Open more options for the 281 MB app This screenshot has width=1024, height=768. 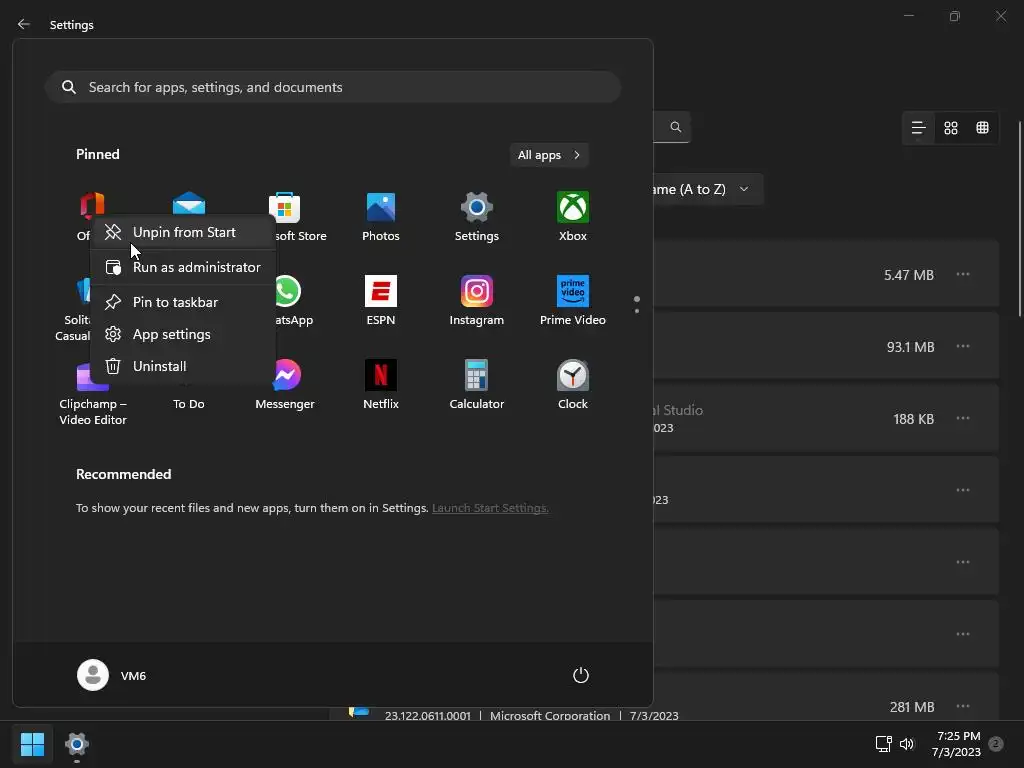[963, 706]
